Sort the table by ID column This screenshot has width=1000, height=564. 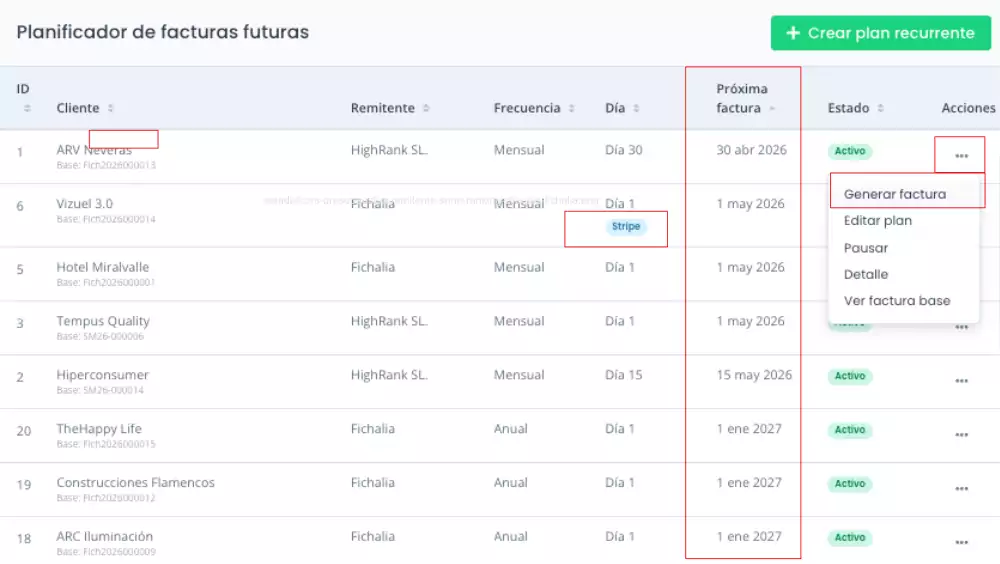27,108
